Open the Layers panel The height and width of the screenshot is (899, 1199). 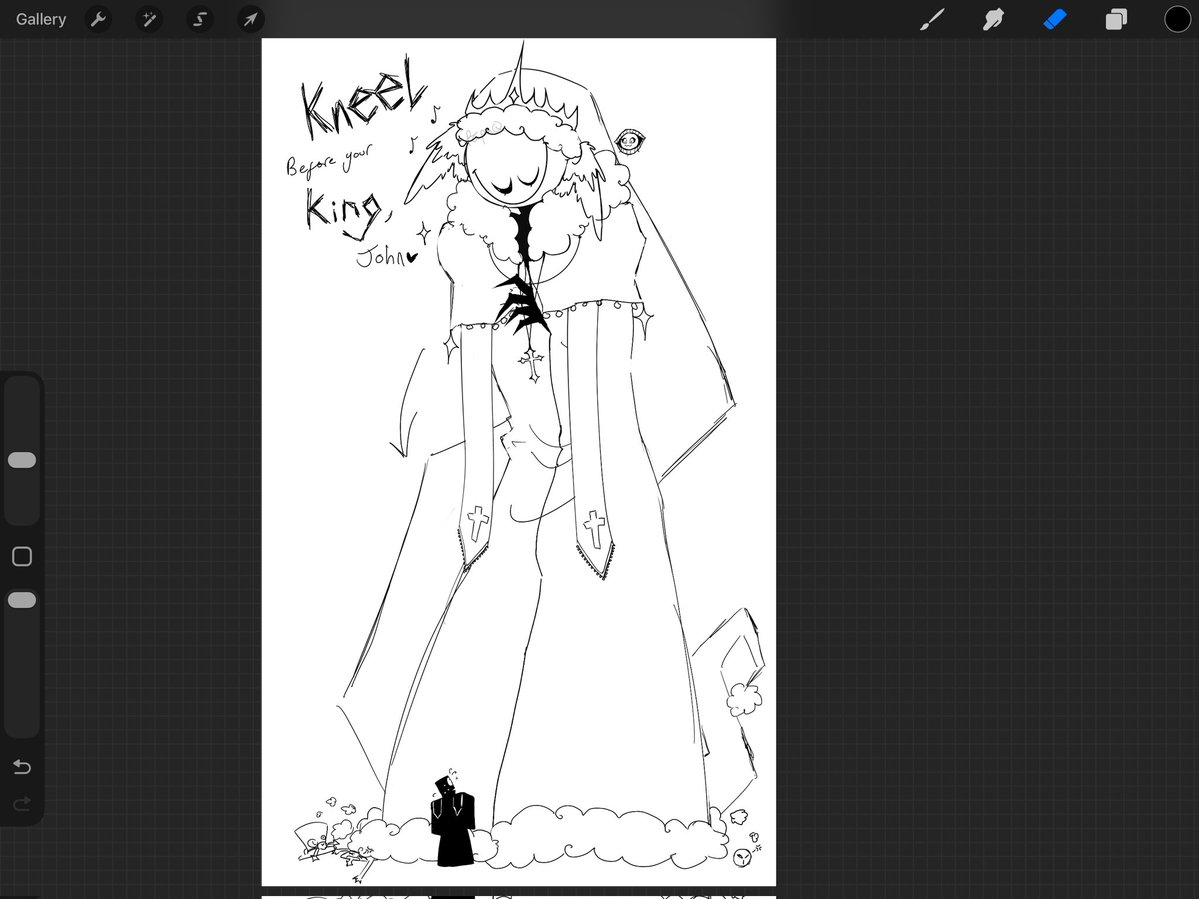pyautogui.click(x=1116, y=19)
